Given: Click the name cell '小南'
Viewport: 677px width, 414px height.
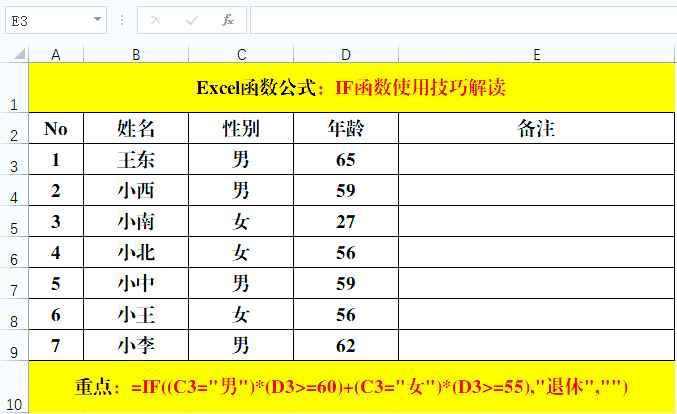Looking at the screenshot, I should pyautogui.click(x=136, y=221).
